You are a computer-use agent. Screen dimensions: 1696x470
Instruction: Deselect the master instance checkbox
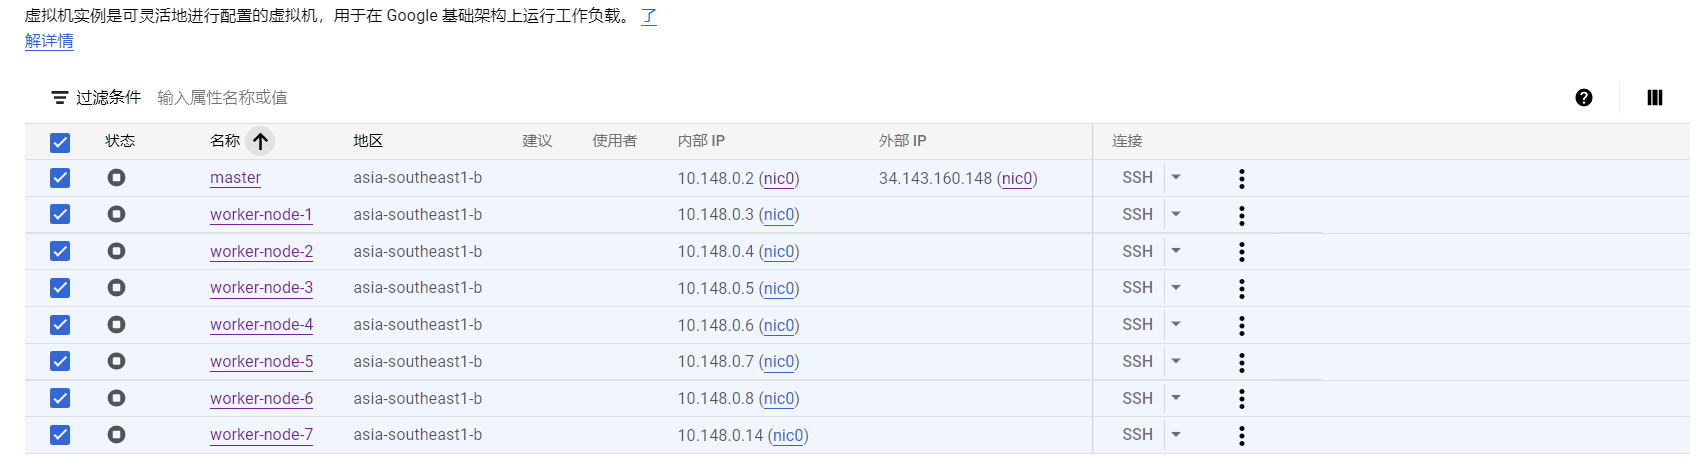pos(60,178)
